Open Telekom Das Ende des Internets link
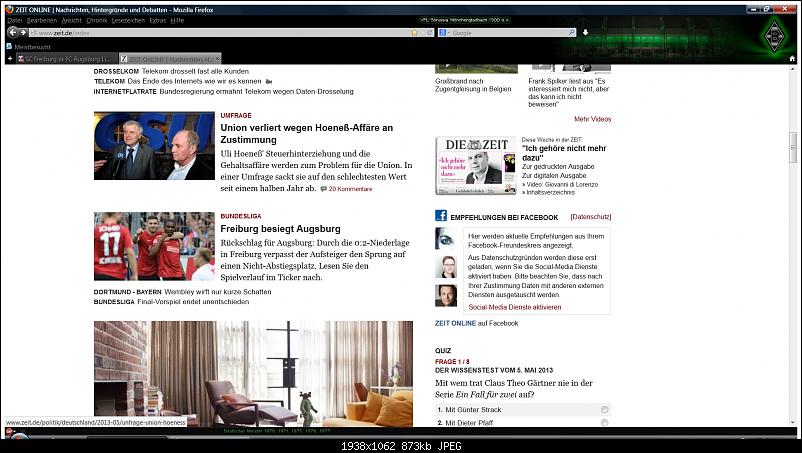Viewport: 802px width, 453px height. point(177,81)
